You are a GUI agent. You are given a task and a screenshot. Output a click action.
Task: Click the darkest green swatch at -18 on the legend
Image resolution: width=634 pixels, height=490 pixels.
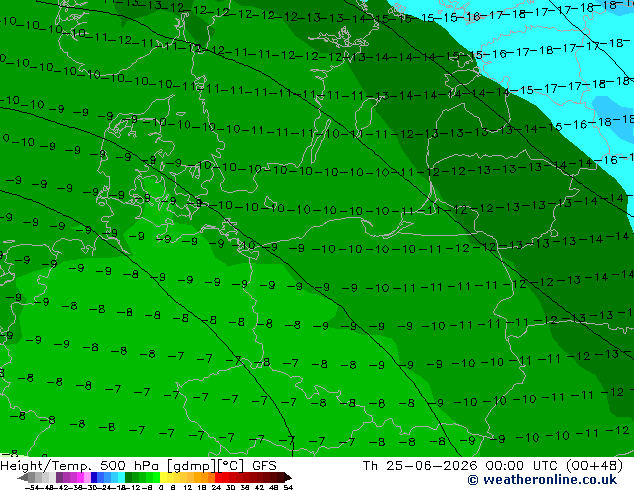point(129,477)
